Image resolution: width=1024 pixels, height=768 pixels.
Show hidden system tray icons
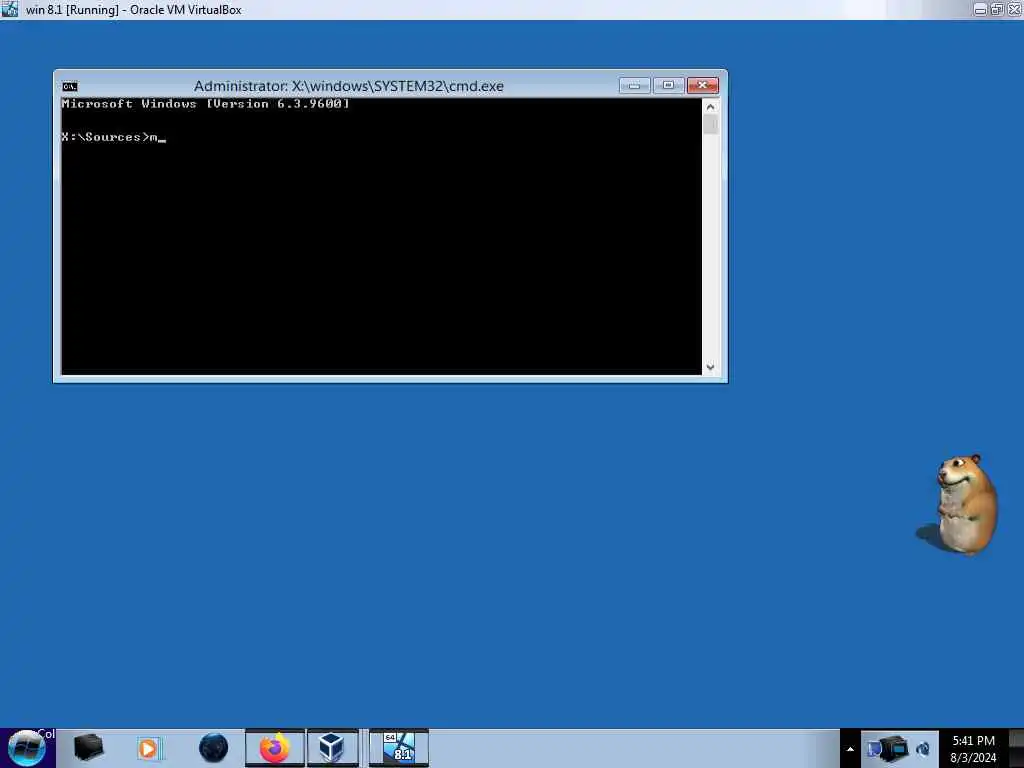pyautogui.click(x=850, y=749)
